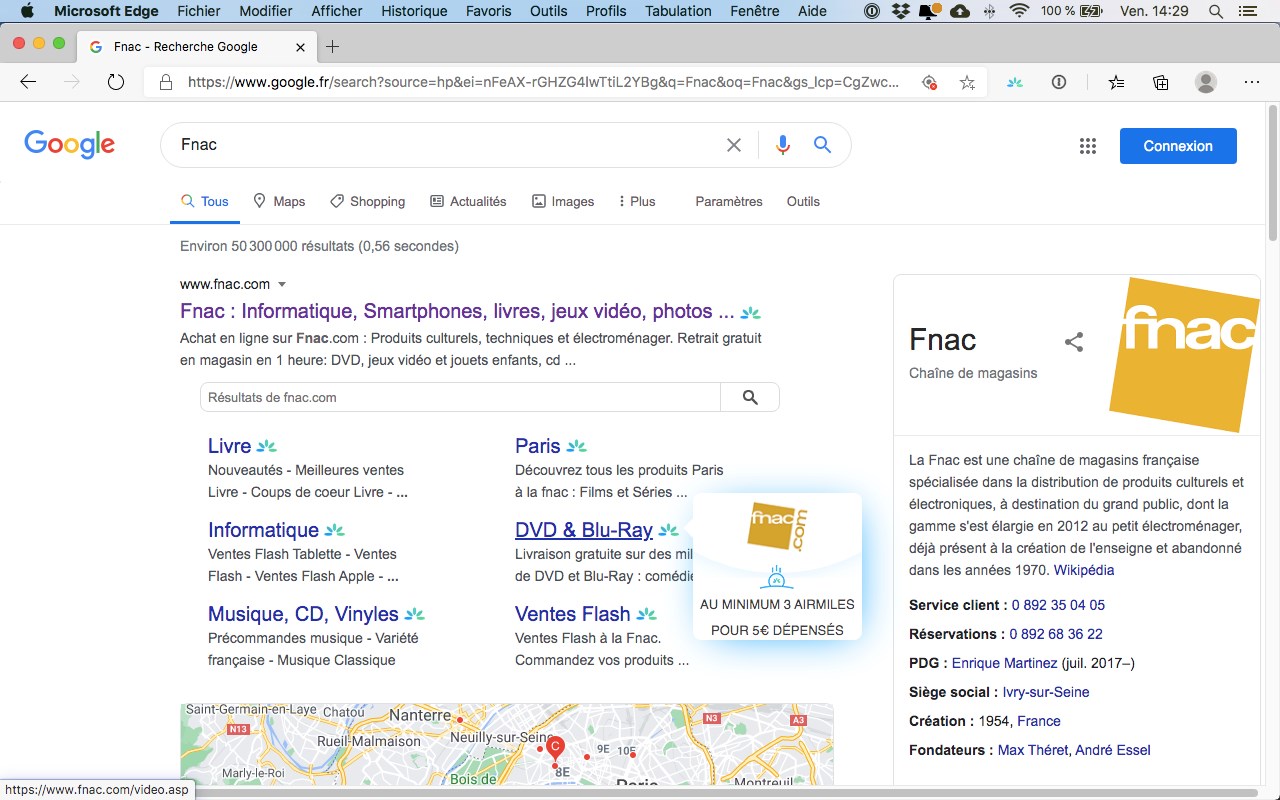Switch to the Actualités results tab
Viewport: 1280px width, 800px height.
(468, 201)
